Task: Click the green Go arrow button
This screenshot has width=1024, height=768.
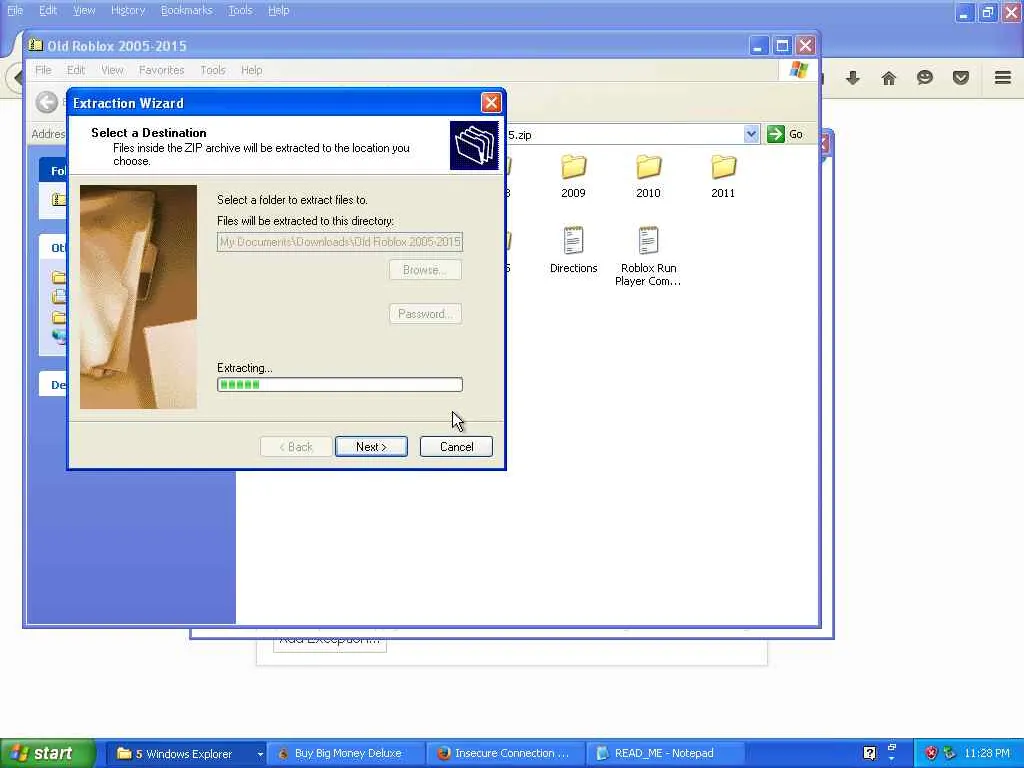Action: pos(775,134)
